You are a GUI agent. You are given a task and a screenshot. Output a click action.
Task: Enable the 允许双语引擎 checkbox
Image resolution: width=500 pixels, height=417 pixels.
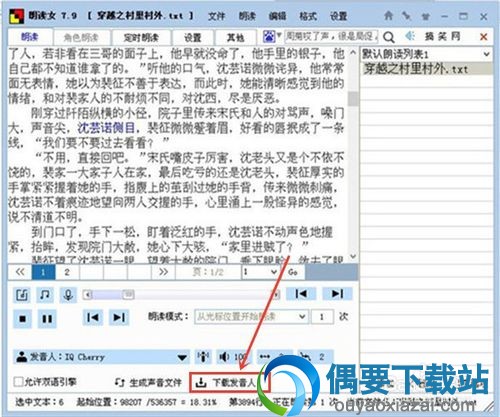19,382
